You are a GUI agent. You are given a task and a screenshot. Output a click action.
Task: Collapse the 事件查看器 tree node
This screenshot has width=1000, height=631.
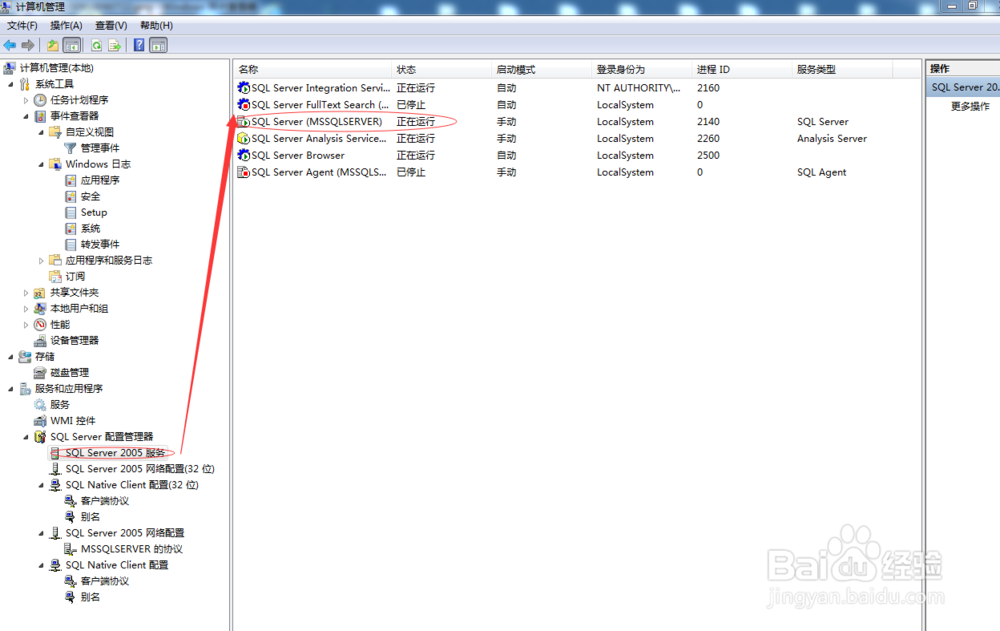coord(26,116)
